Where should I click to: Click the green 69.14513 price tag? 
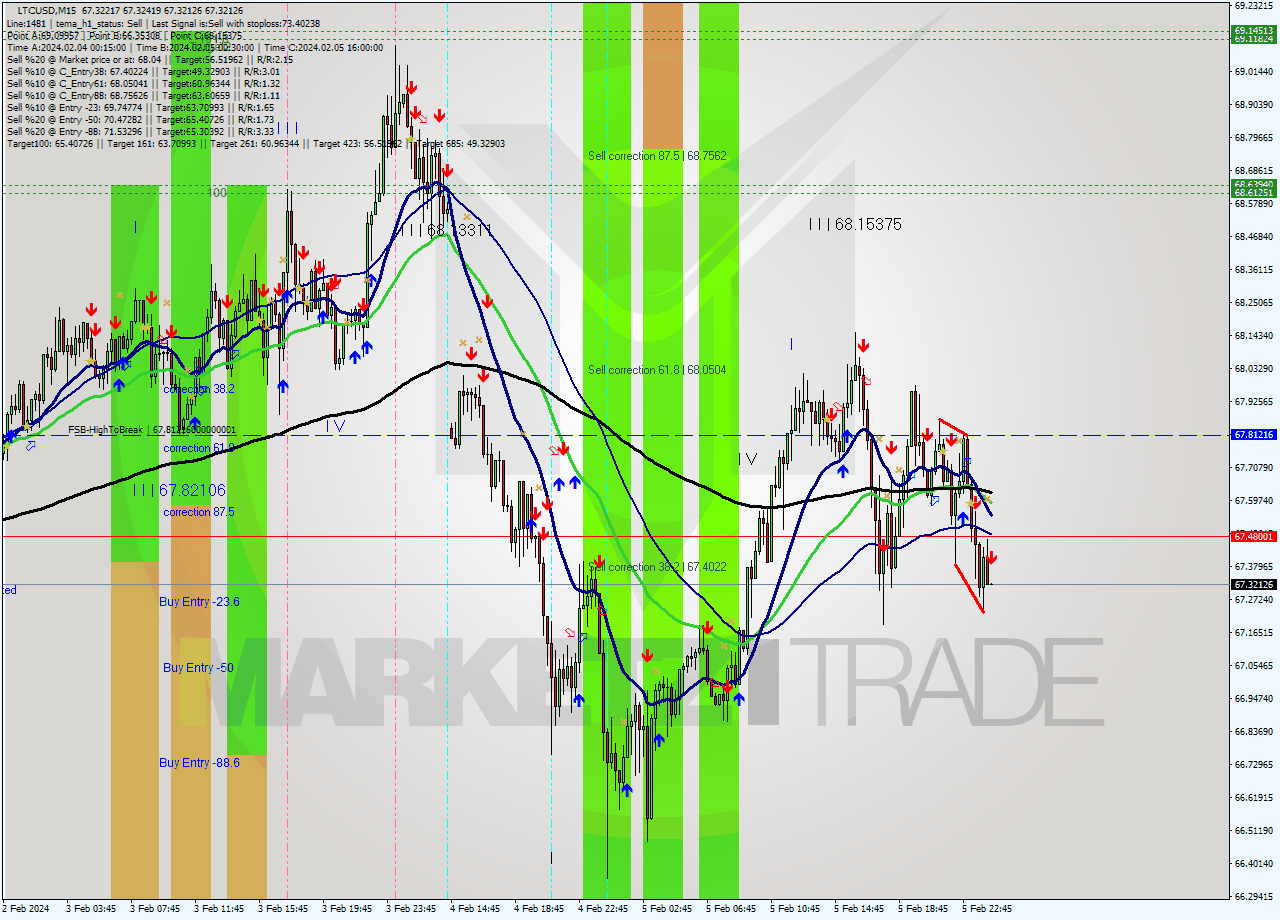click(x=1254, y=30)
